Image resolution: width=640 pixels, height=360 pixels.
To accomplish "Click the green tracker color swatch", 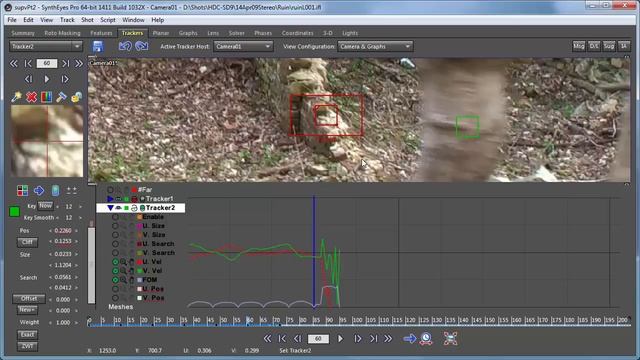I will pos(14,211).
